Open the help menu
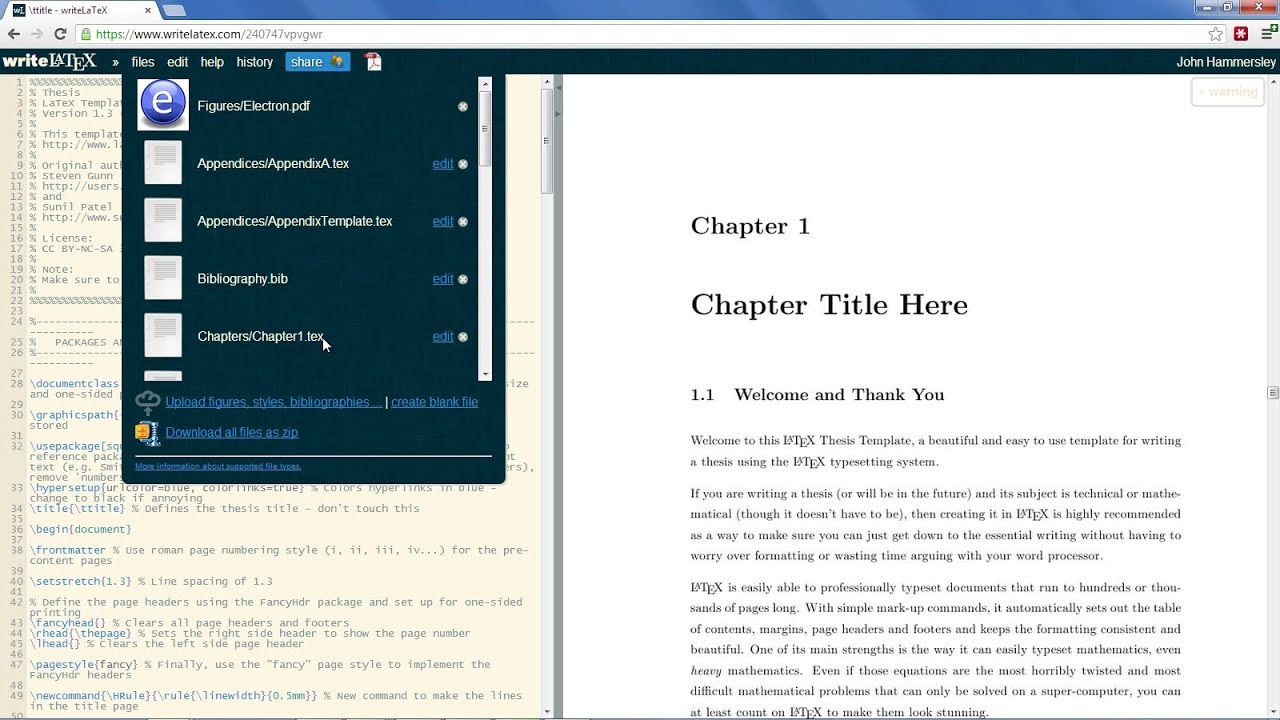 212,62
